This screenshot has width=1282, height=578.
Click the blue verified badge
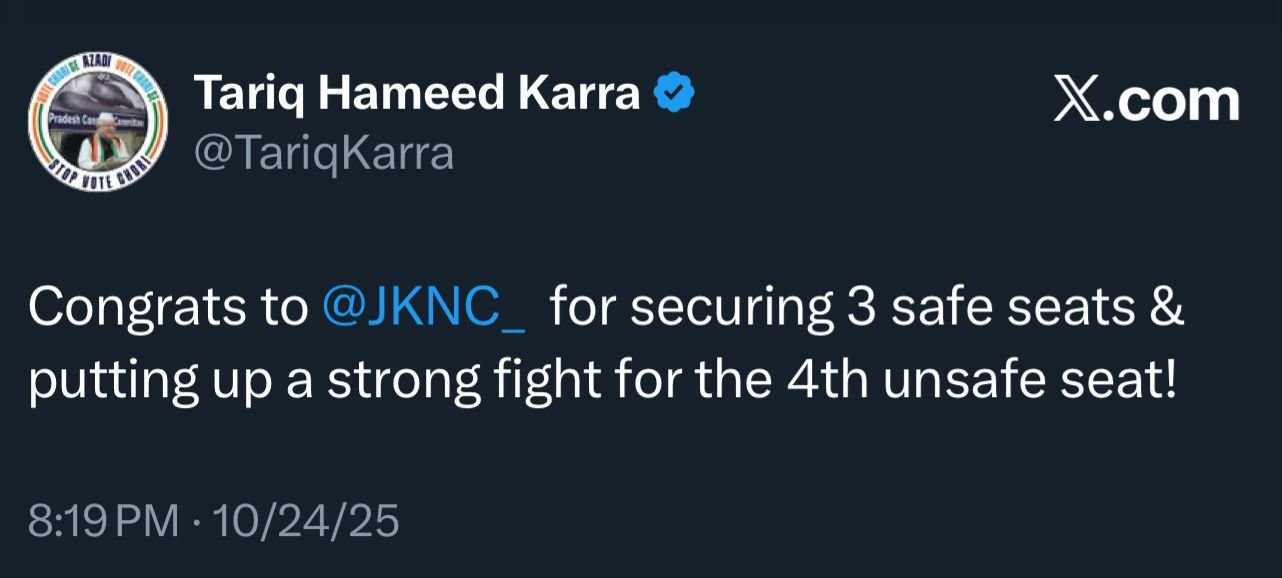[x=674, y=95]
